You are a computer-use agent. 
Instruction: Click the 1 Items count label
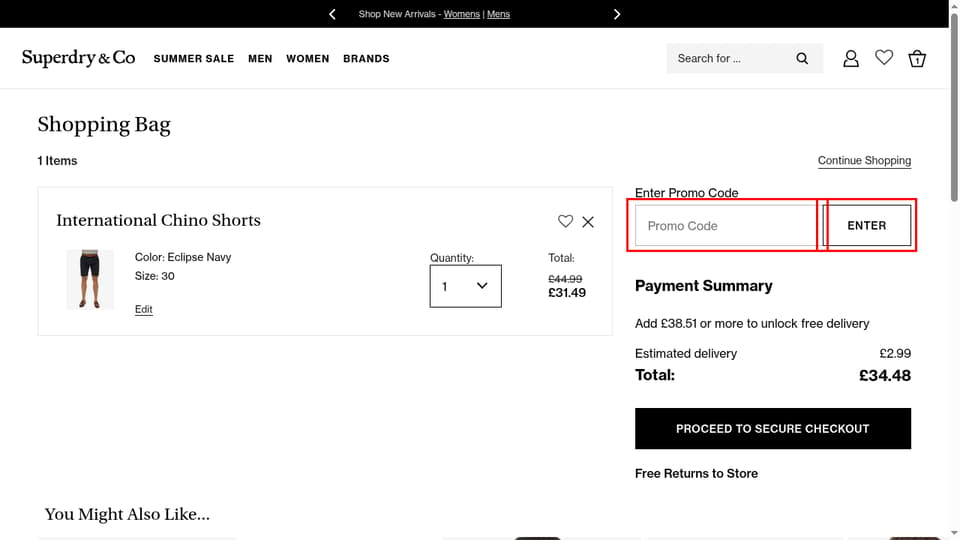coord(57,161)
